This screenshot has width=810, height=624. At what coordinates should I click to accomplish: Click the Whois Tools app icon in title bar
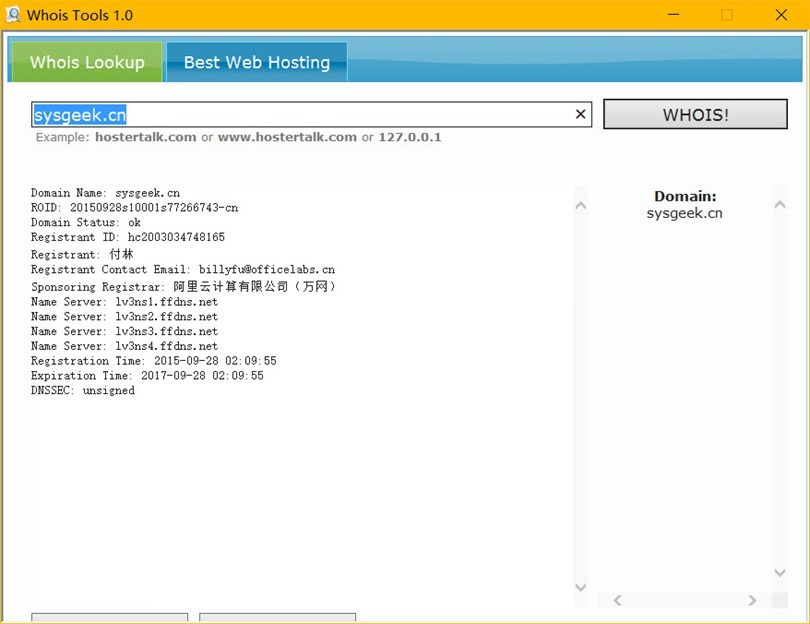pos(14,15)
